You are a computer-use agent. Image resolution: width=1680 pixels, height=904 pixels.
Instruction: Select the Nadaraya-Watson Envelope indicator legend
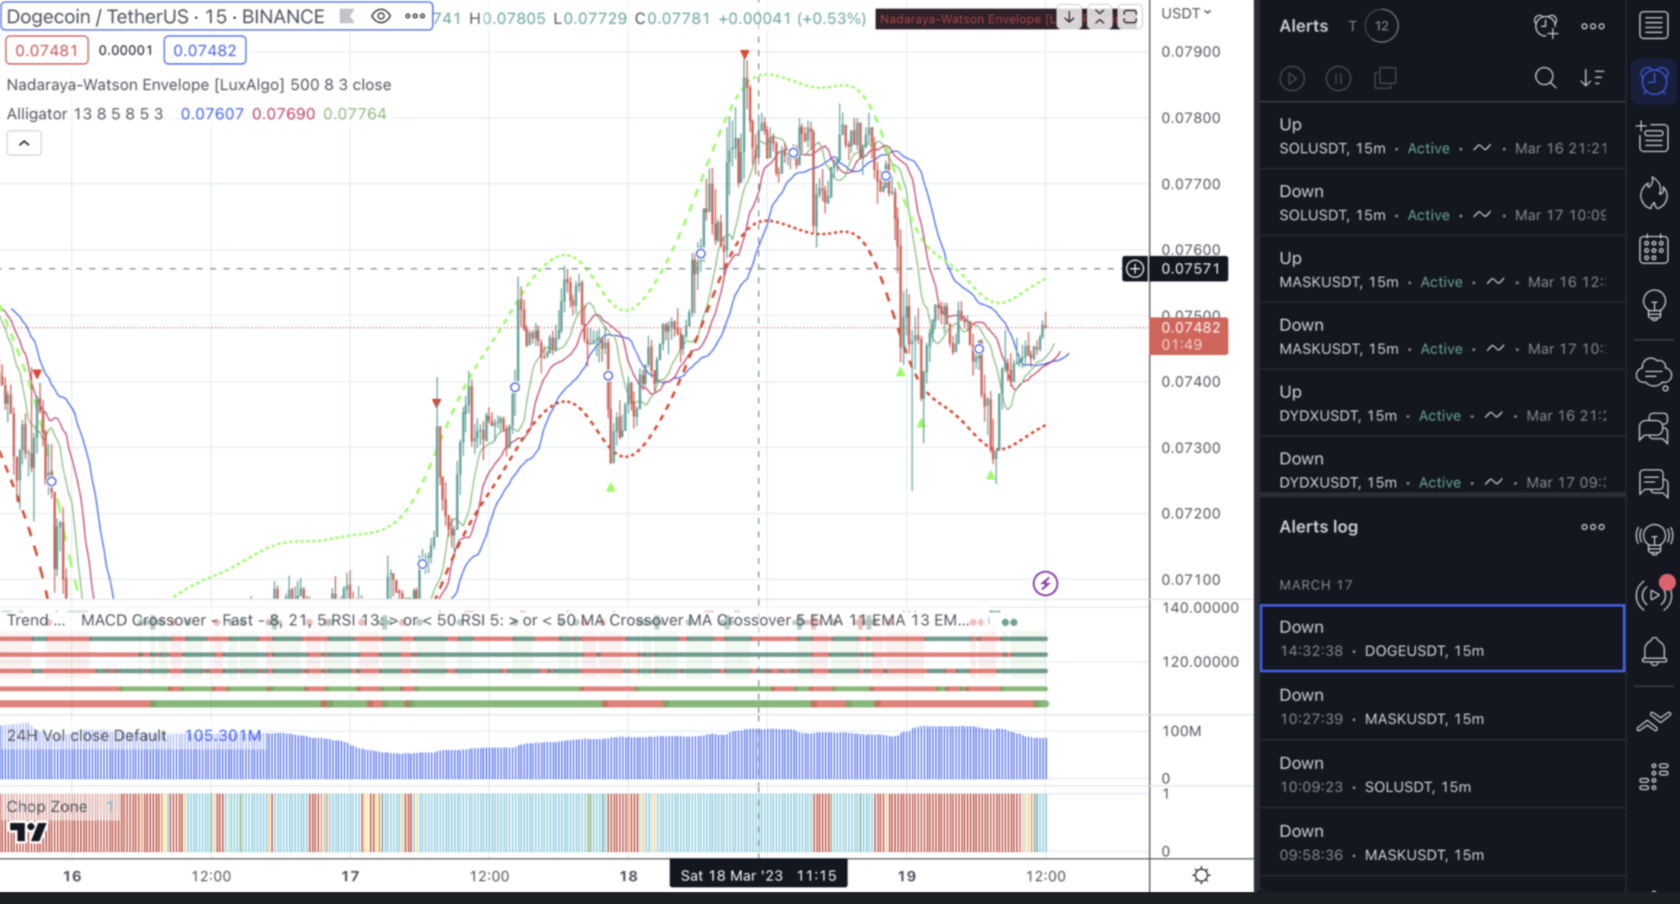pos(199,85)
